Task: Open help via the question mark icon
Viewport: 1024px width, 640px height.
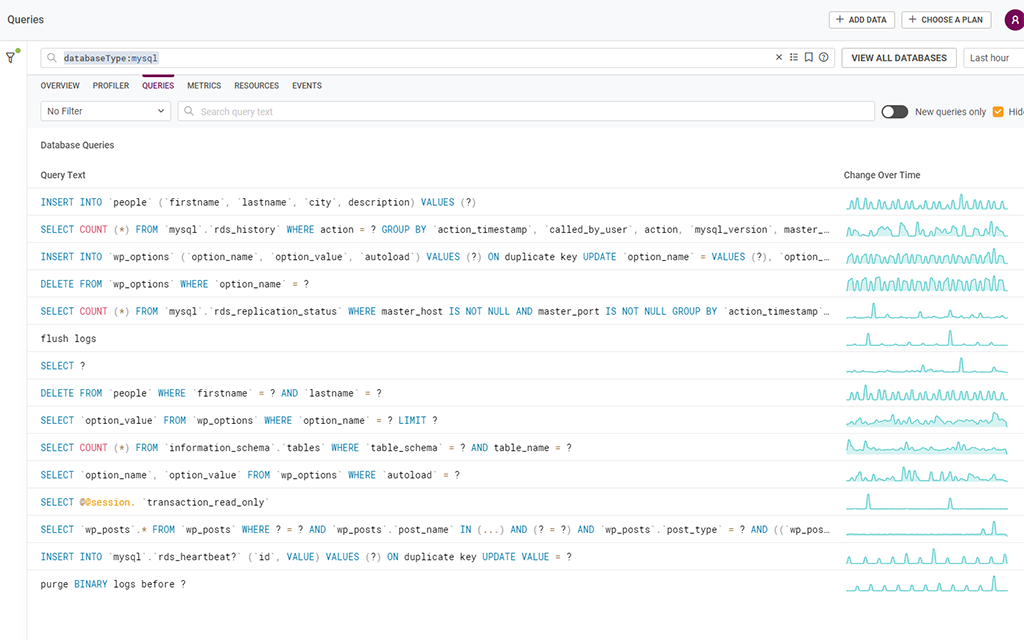Action: 824,57
